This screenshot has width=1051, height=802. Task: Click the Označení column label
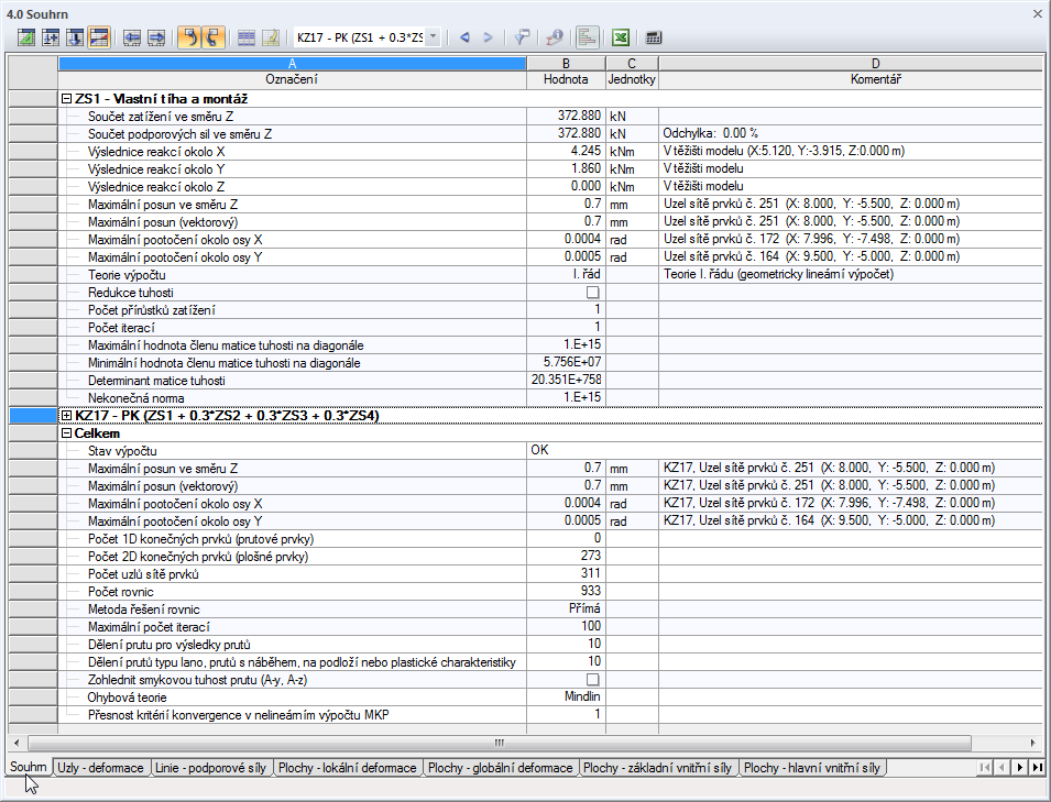click(292, 79)
